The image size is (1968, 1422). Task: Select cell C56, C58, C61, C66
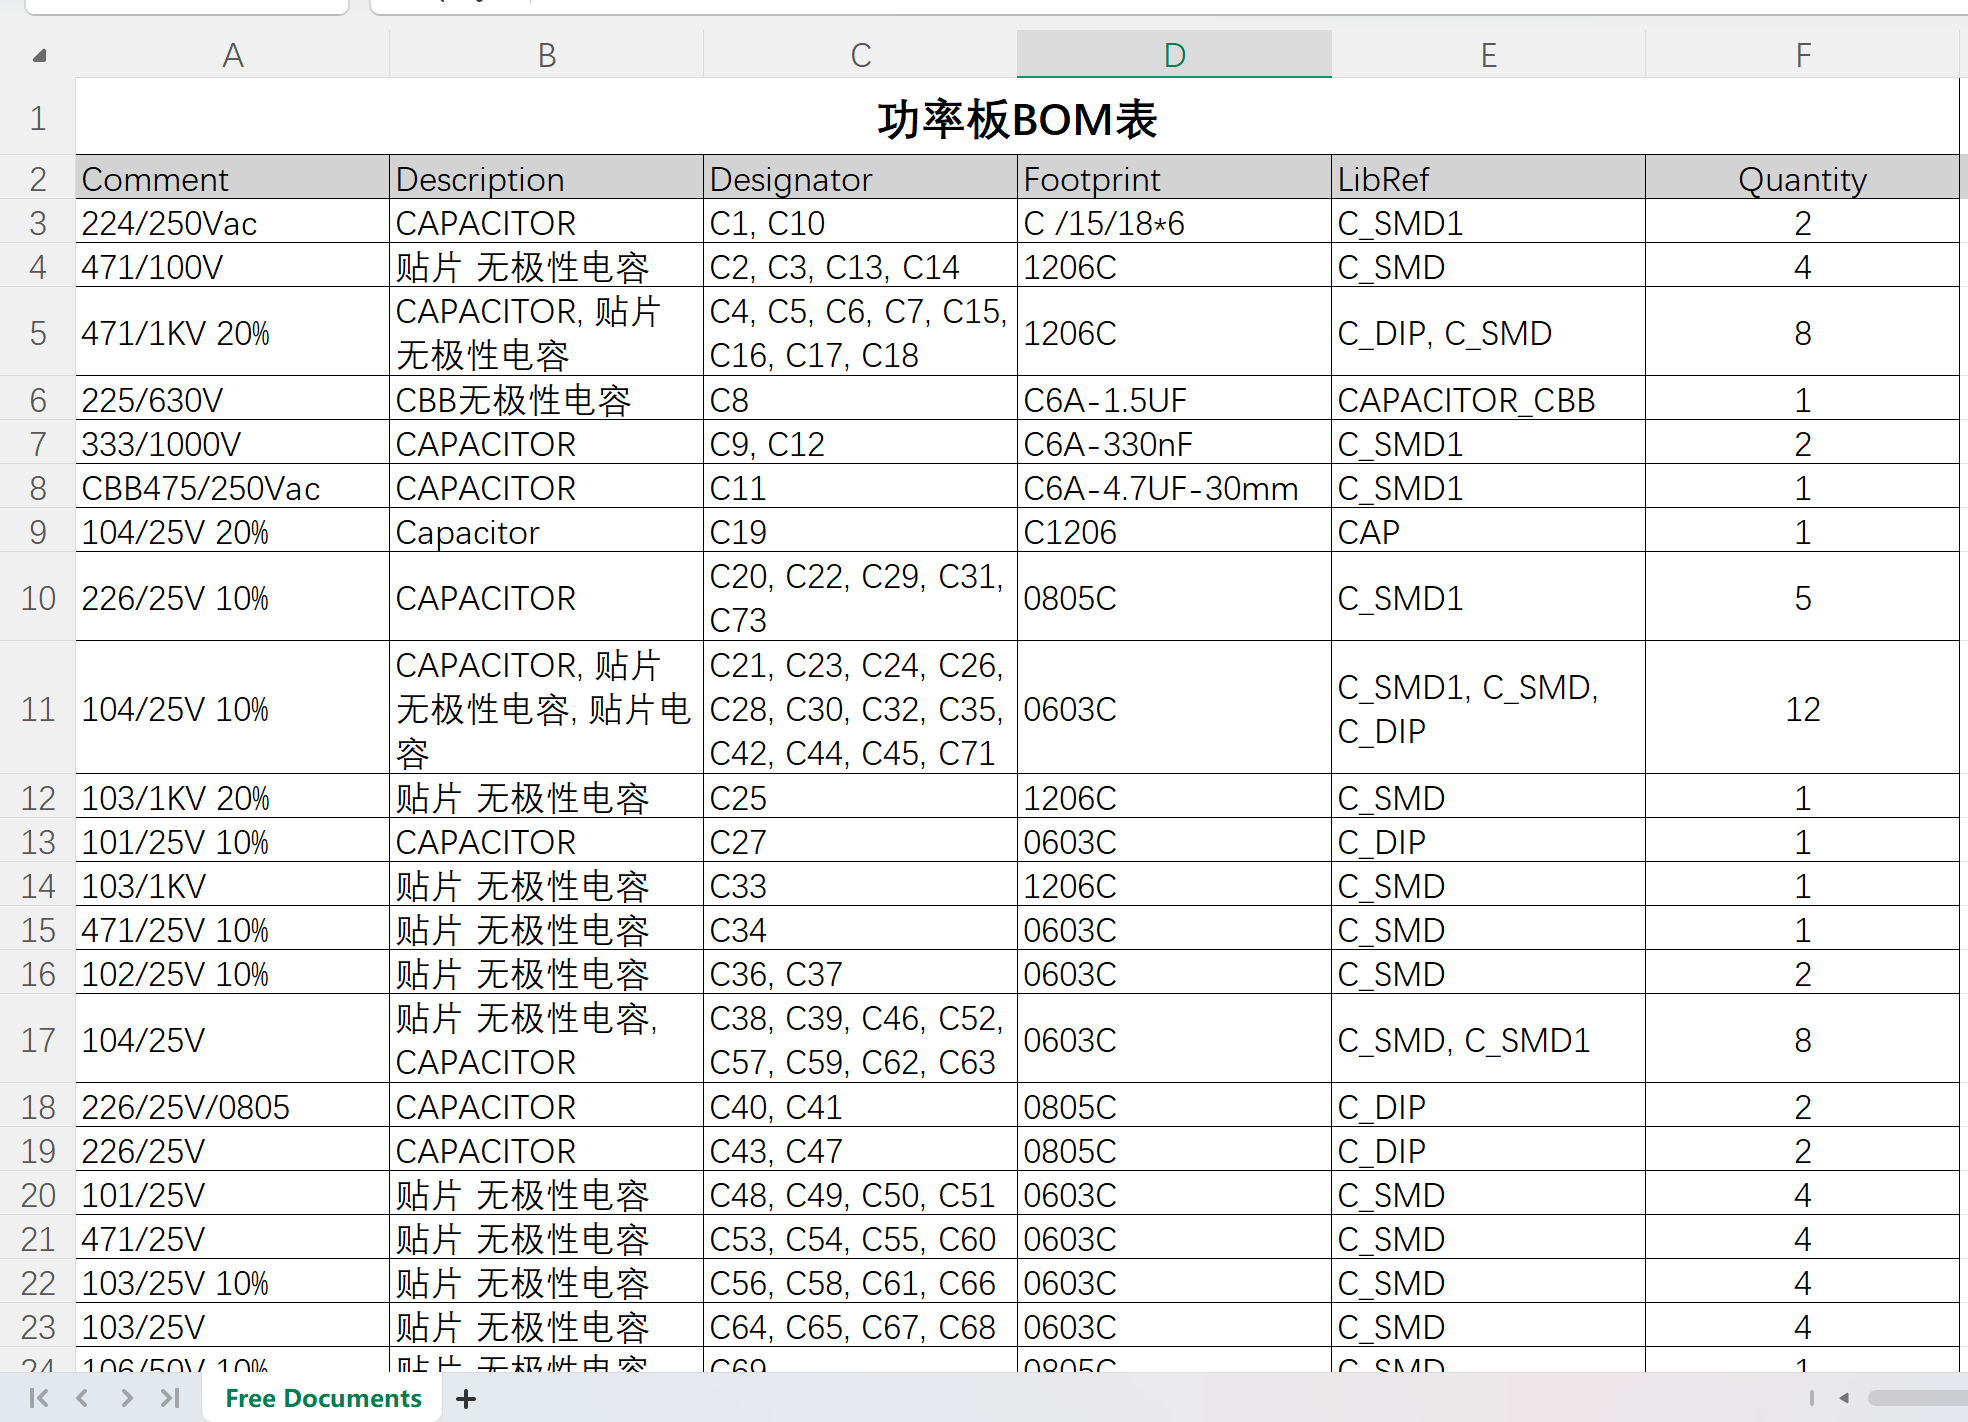tap(860, 1282)
